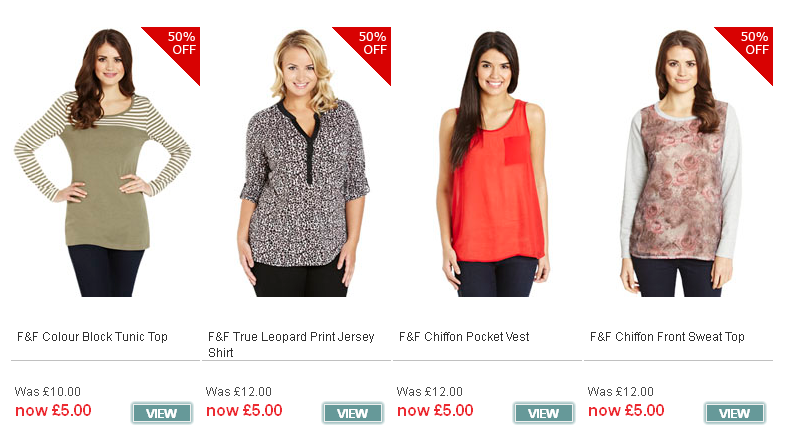This screenshot has height=428, width=797.
Task: Open the F&F Chiffon Pocket Vest title
Action: (464, 337)
